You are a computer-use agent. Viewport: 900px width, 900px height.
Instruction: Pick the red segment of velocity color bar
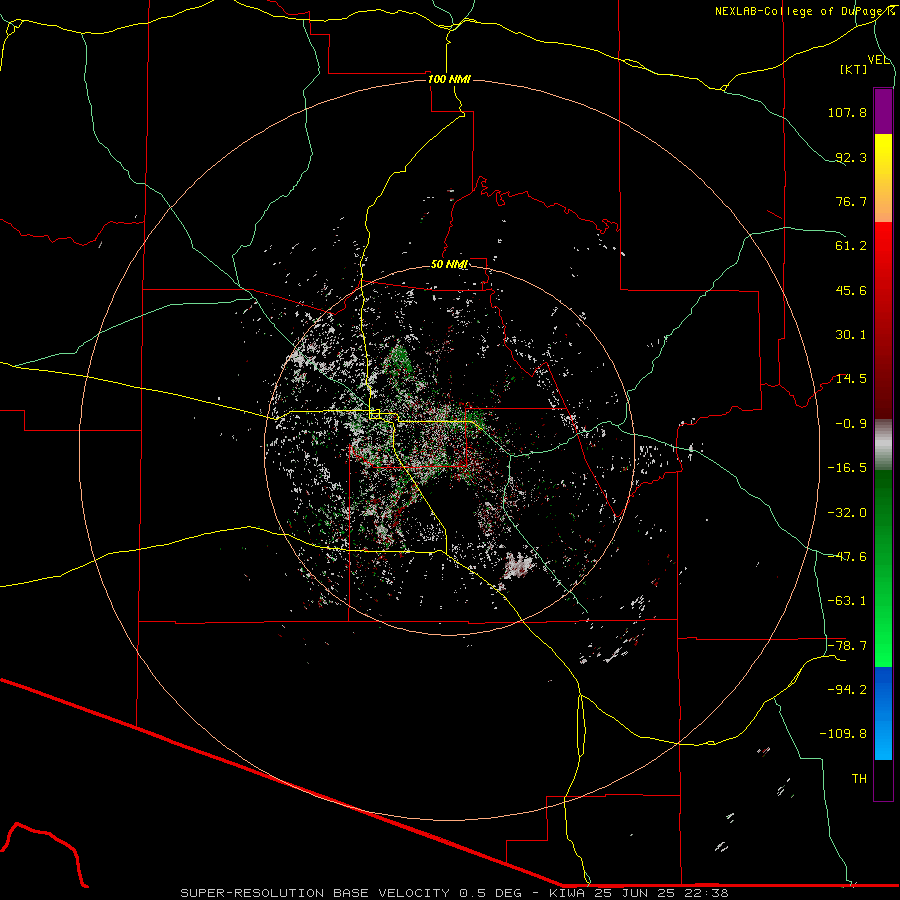(x=883, y=320)
